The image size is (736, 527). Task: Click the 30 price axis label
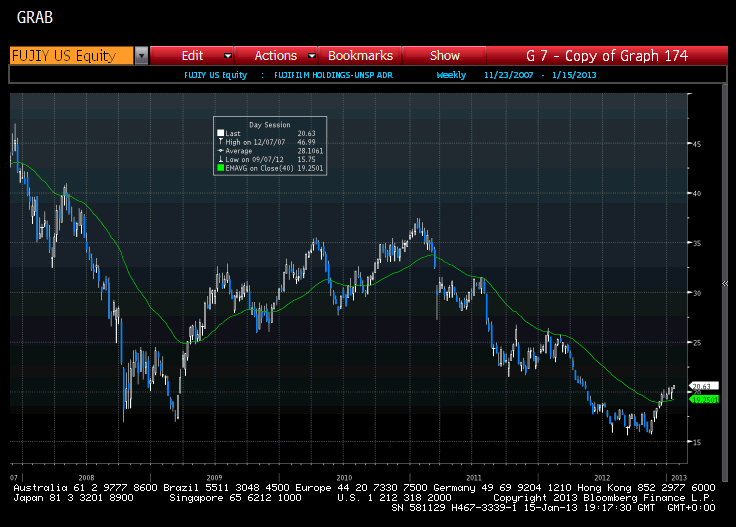click(x=697, y=293)
